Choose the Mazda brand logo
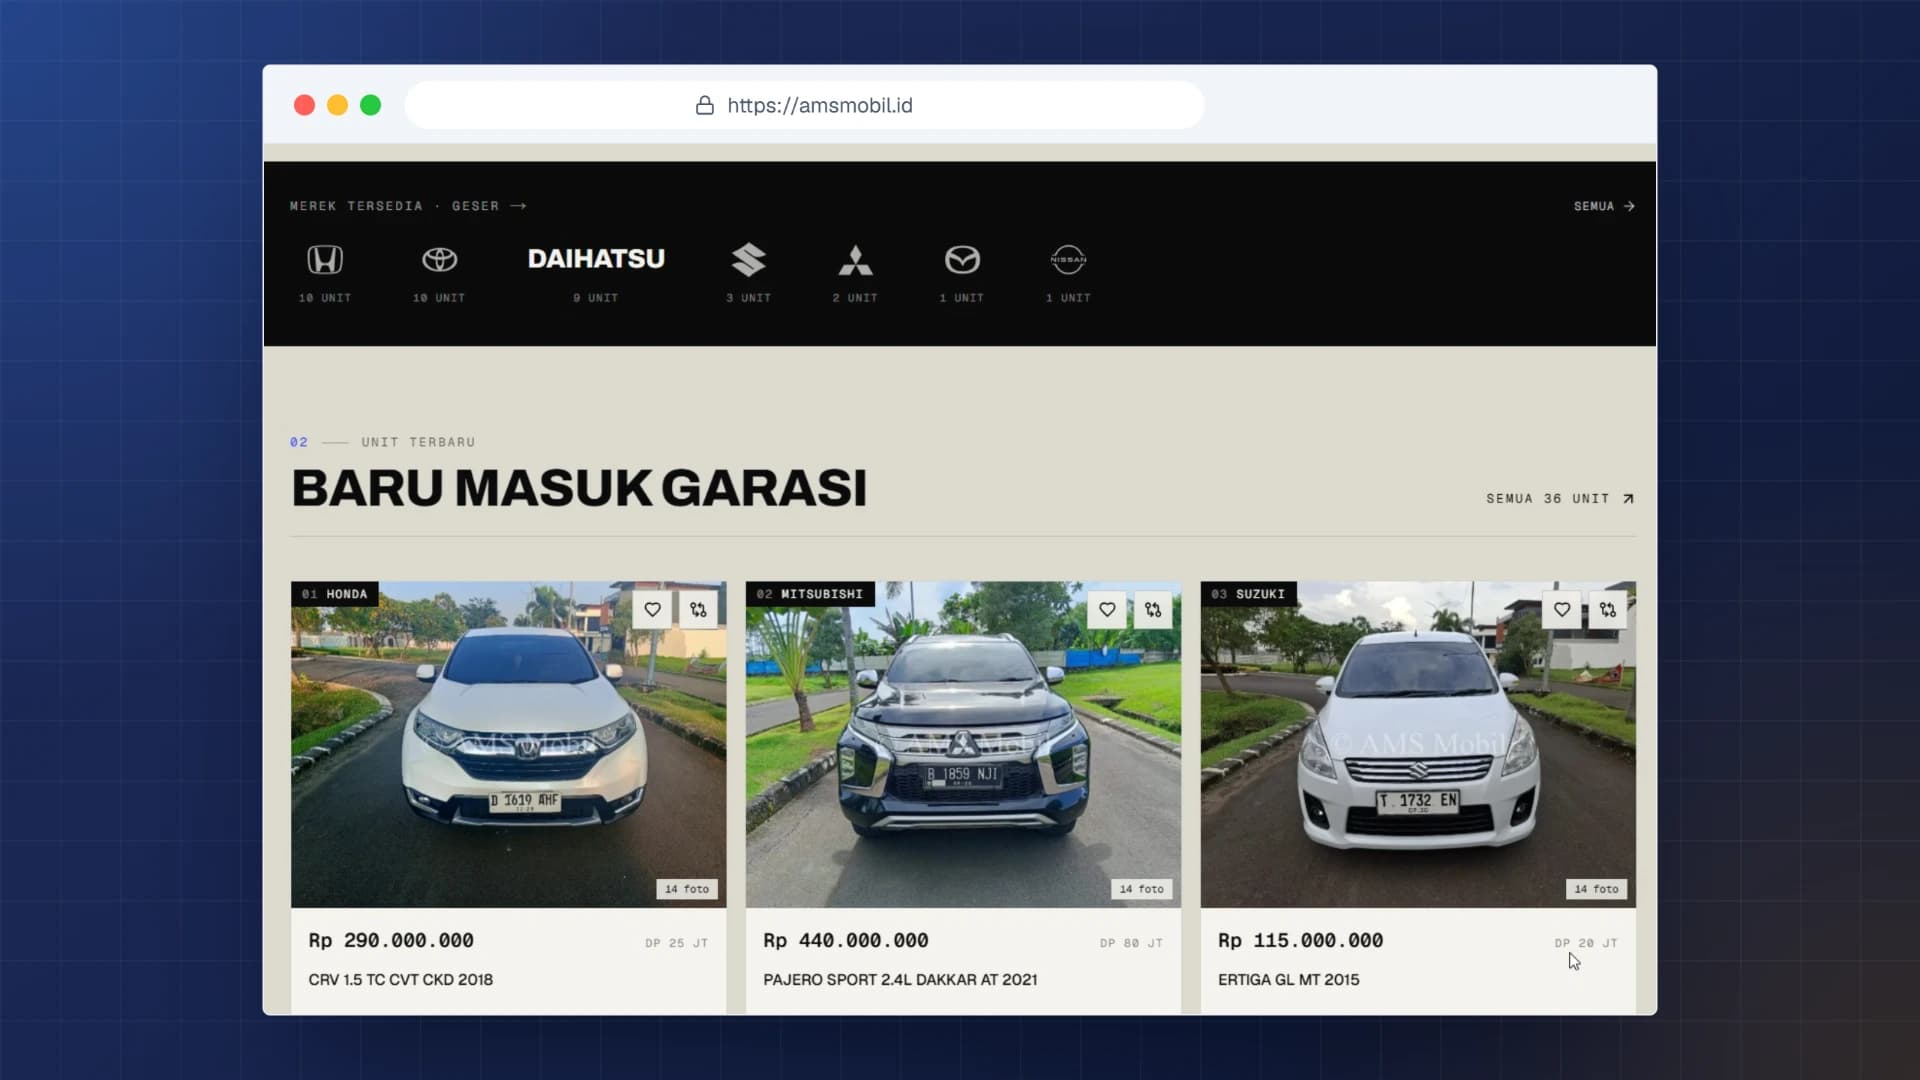 coord(962,260)
